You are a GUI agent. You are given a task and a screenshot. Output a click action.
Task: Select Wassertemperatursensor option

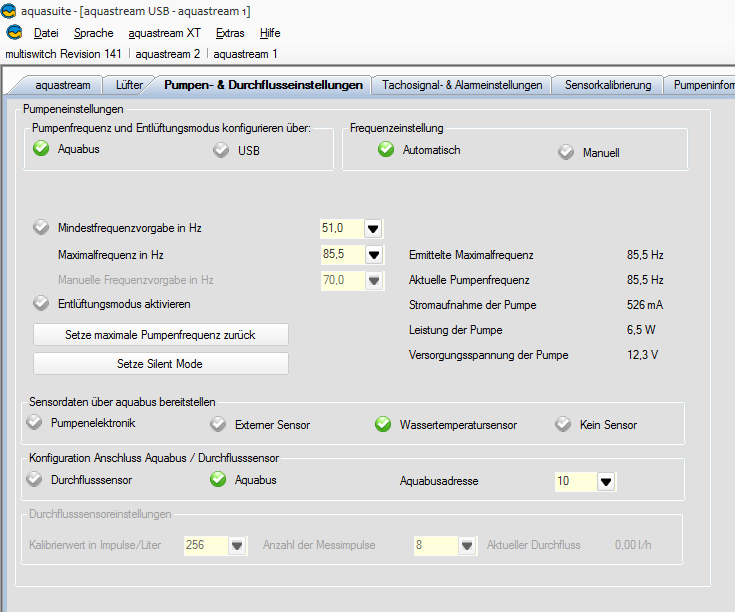click(446, 425)
